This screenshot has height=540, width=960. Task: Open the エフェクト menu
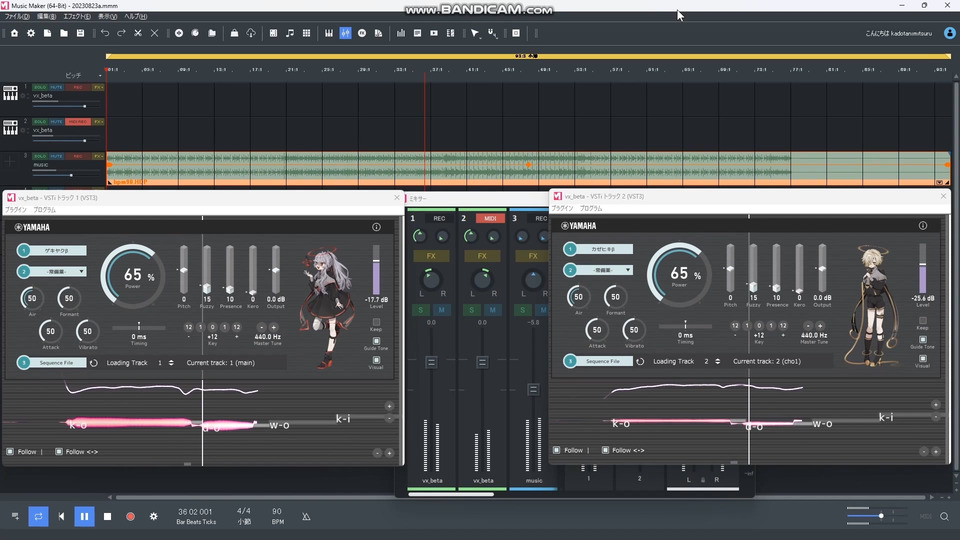click(x=75, y=17)
